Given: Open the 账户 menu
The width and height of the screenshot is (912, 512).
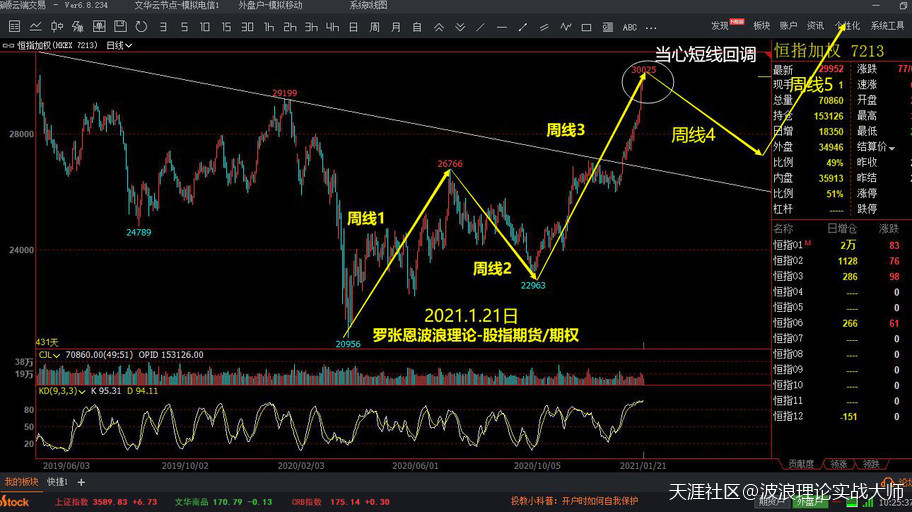Looking at the screenshot, I should [788, 26].
